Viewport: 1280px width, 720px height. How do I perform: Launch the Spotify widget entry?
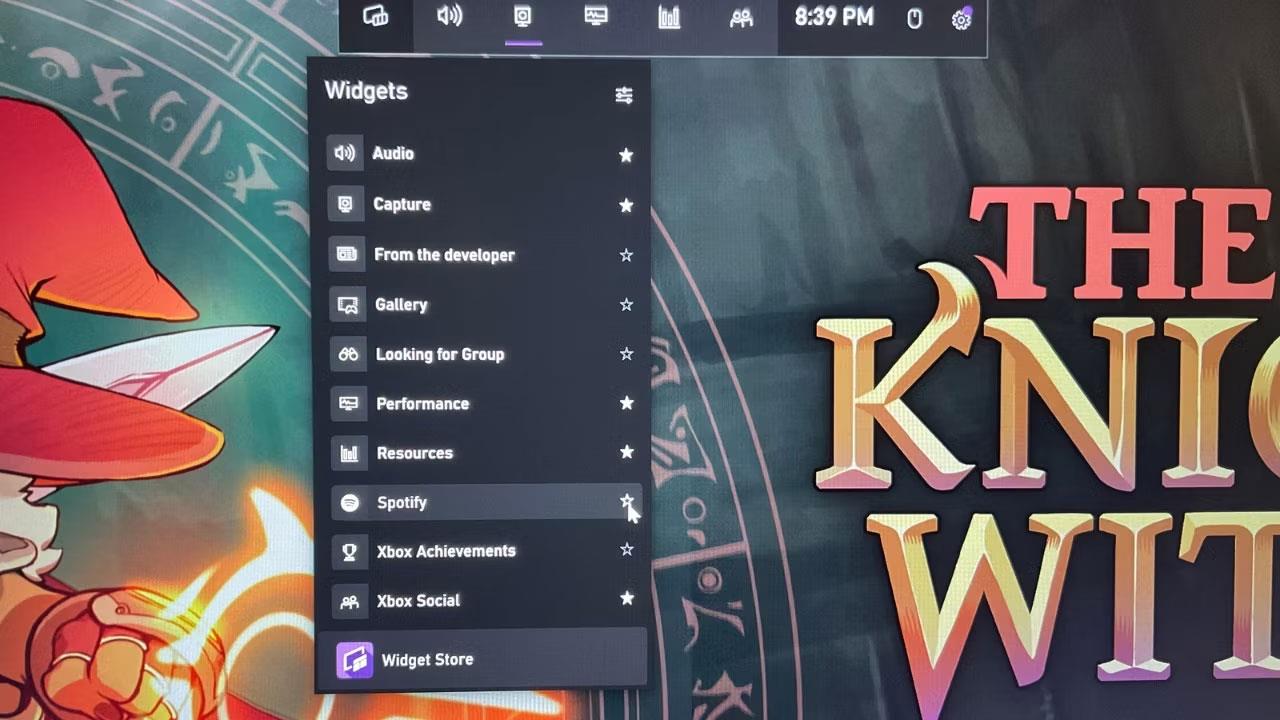coord(489,502)
